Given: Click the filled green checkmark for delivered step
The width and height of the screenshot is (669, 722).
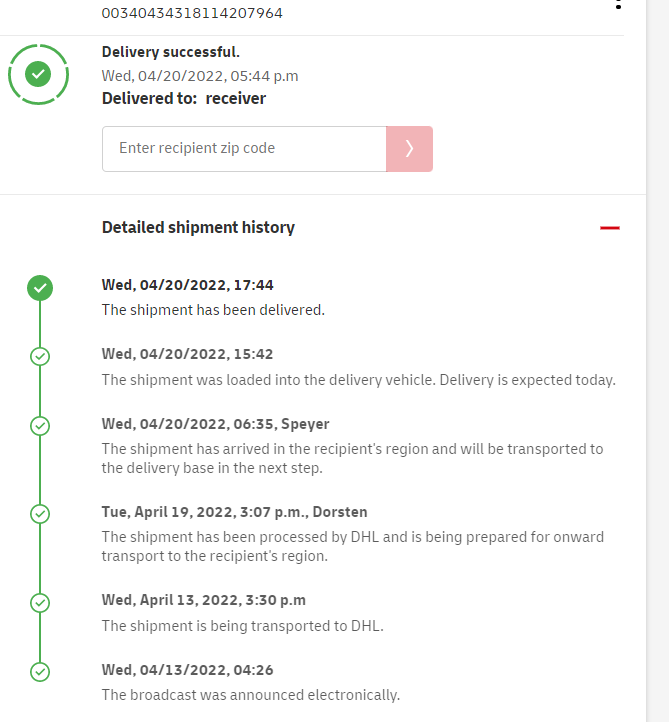Looking at the screenshot, I should [40, 288].
